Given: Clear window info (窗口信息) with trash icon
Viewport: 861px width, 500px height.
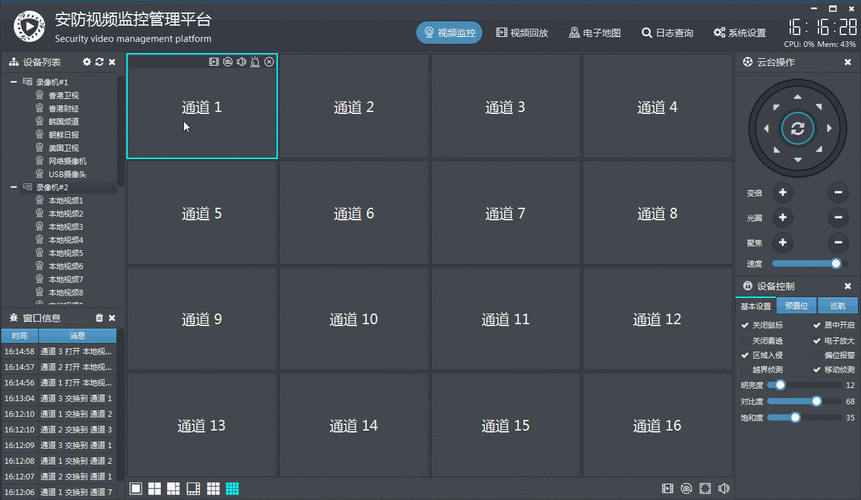Looking at the screenshot, I should 99,318.
